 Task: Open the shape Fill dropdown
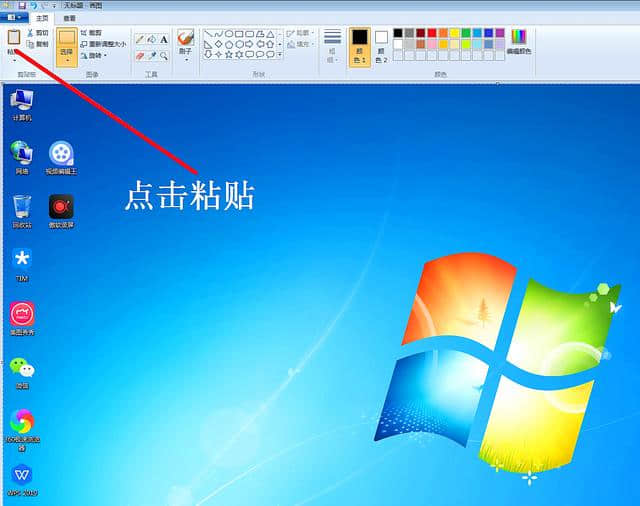(300, 44)
